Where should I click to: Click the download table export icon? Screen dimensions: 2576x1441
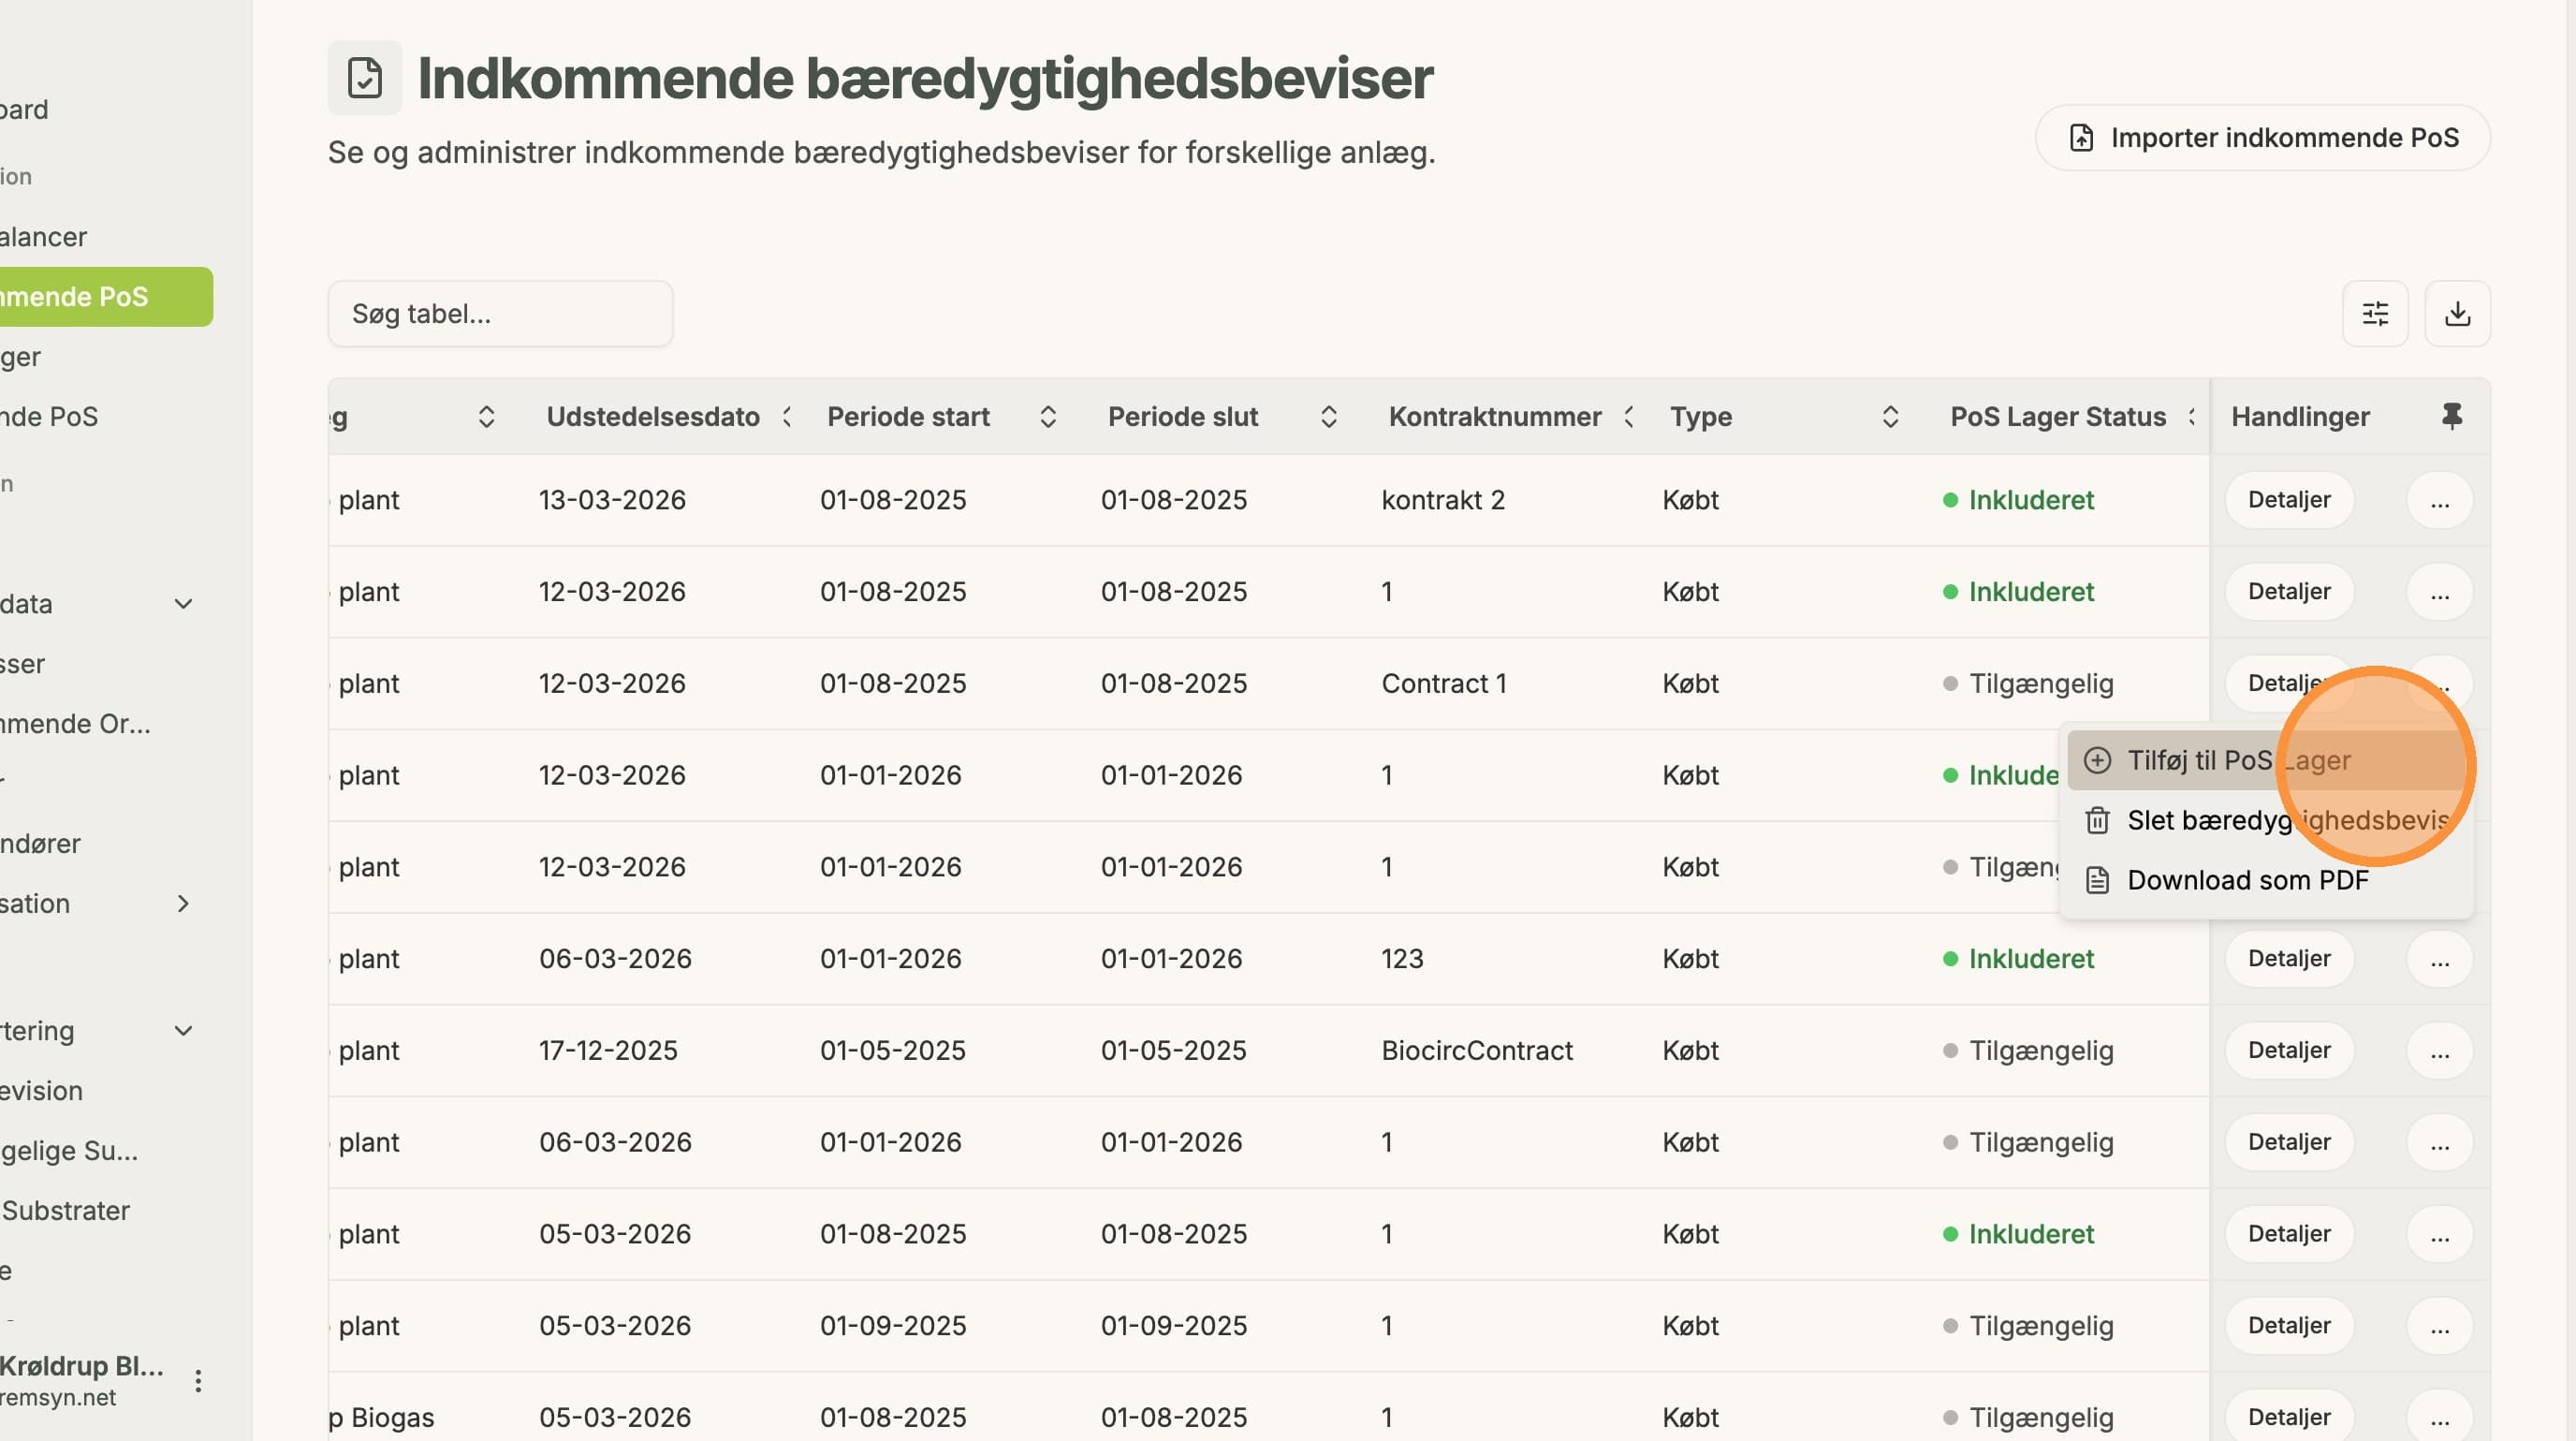tap(2457, 314)
